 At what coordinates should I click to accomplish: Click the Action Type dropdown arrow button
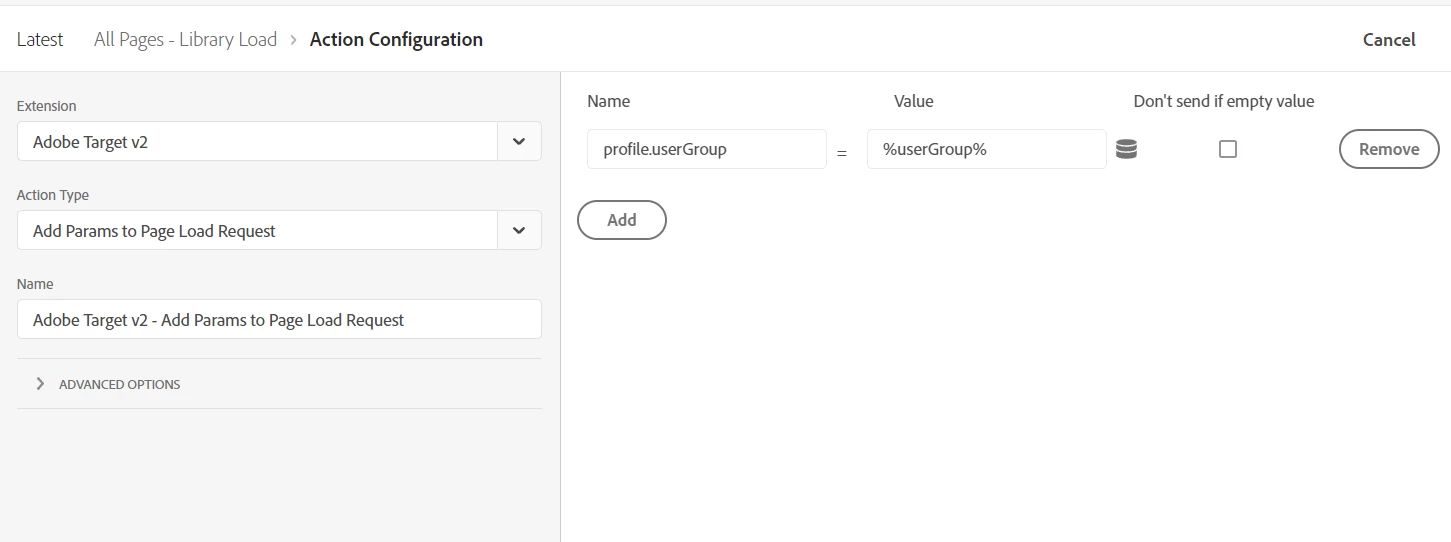point(519,231)
